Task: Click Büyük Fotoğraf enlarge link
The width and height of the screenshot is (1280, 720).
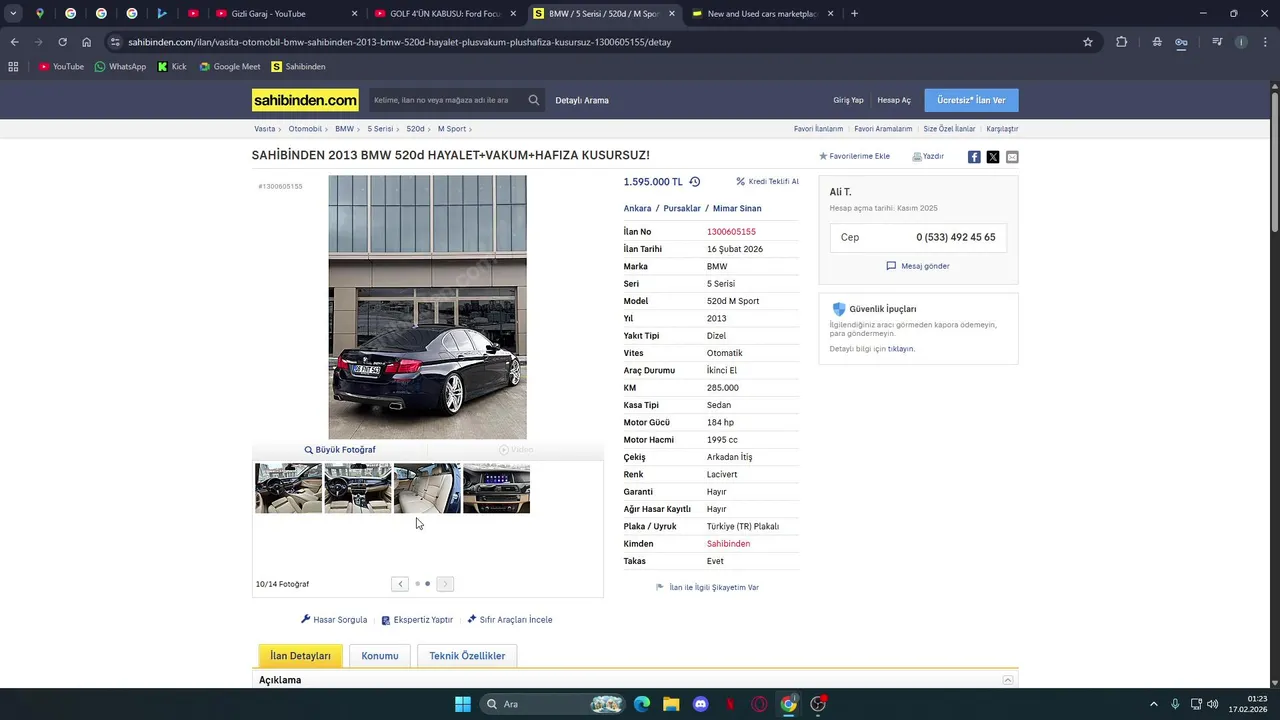Action: pos(340,450)
